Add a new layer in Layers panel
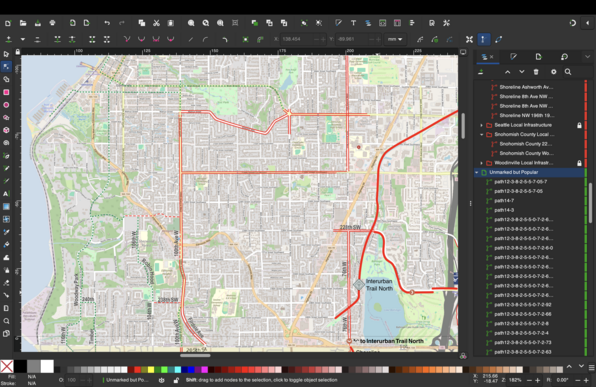Screen dimensions: 596x387 481,72
